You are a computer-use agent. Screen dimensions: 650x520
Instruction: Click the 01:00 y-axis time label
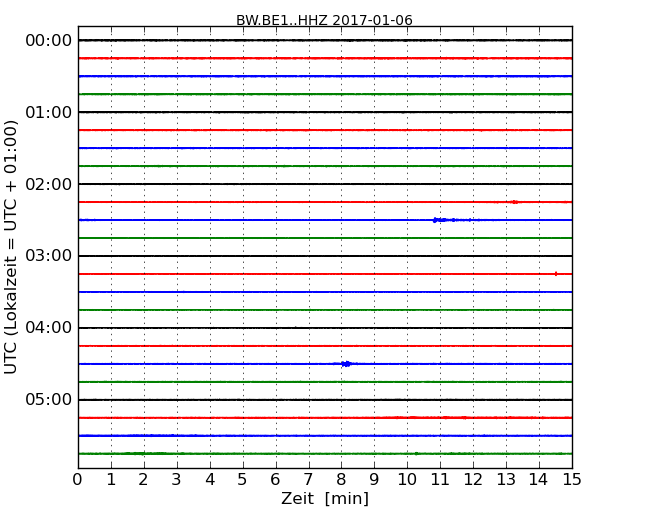click(x=49, y=112)
